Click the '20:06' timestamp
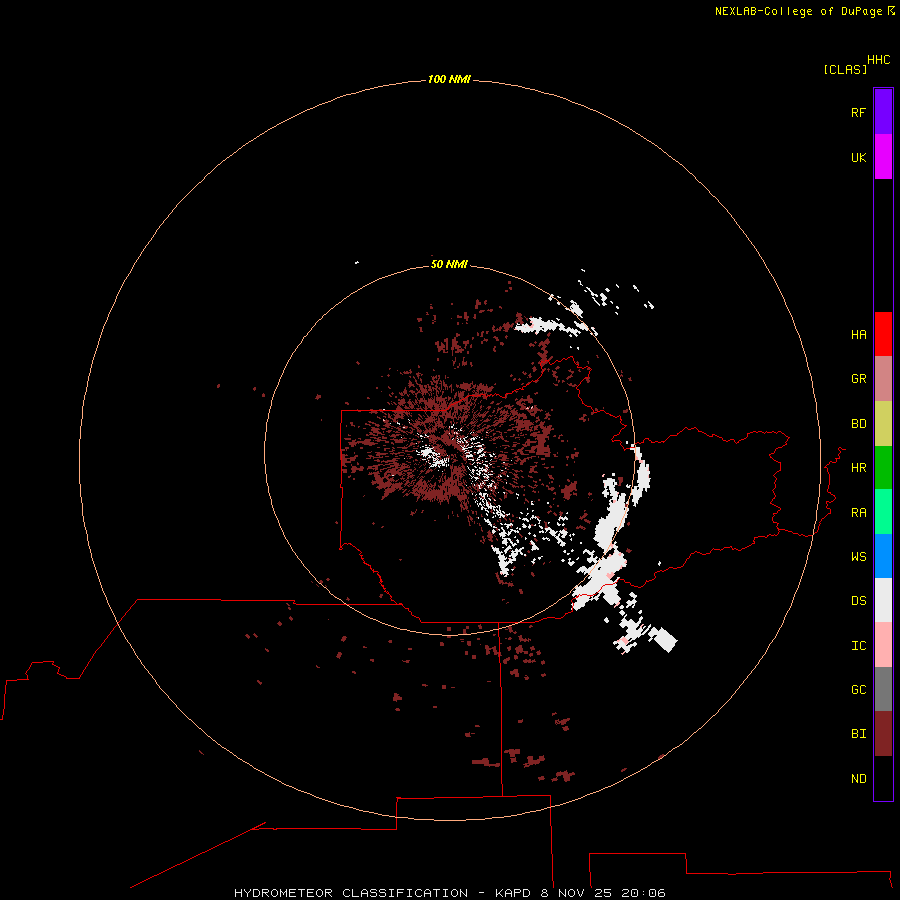The height and width of the screenshot is (900, 900). tap(643, 893)
